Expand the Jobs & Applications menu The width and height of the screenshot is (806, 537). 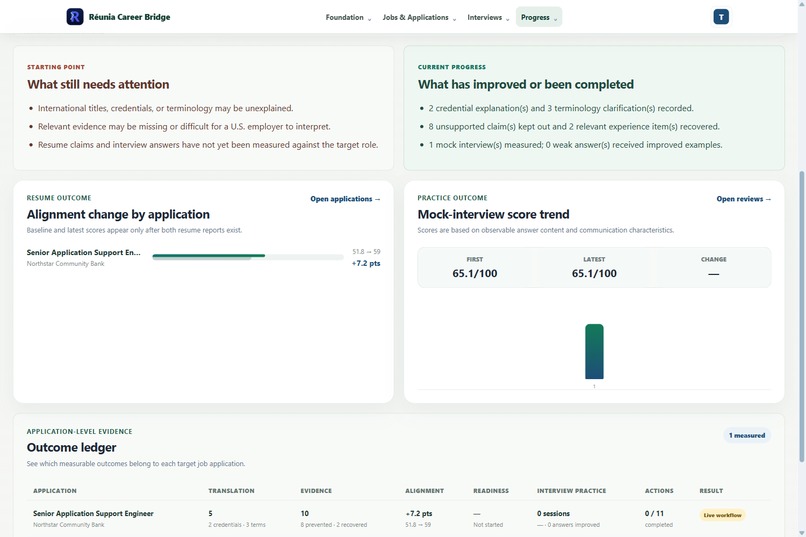click(419, 17)
